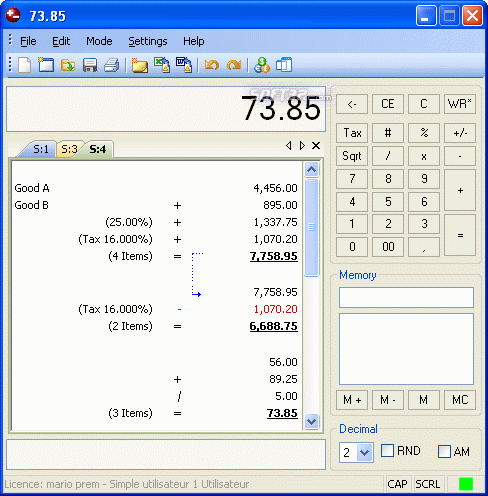
Task: Open the Edit menu
Action: [61, 41]
